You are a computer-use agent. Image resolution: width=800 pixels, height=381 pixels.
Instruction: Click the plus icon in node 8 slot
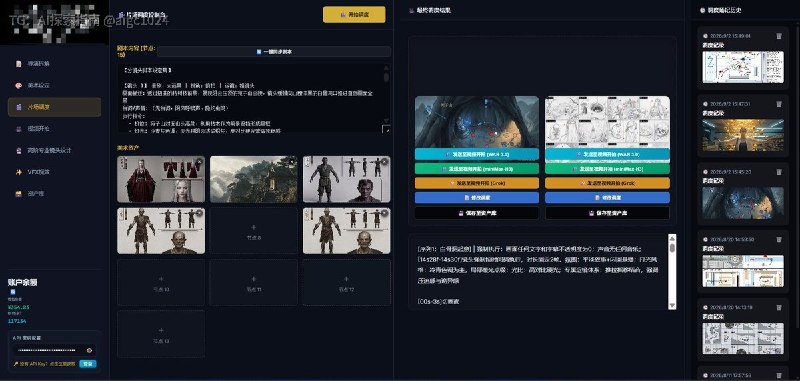click(x=254, y=227)
